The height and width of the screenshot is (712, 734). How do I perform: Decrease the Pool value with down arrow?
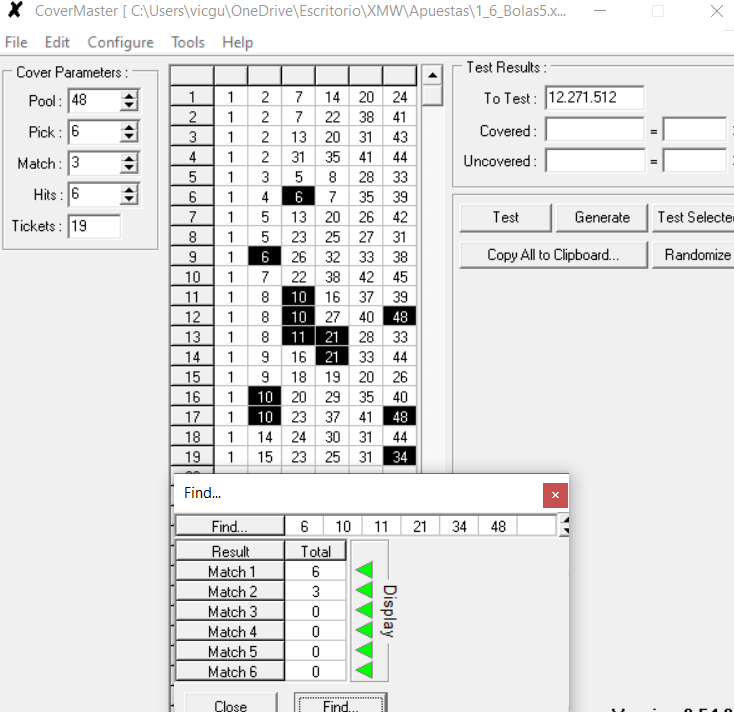(x=129, y=105)
